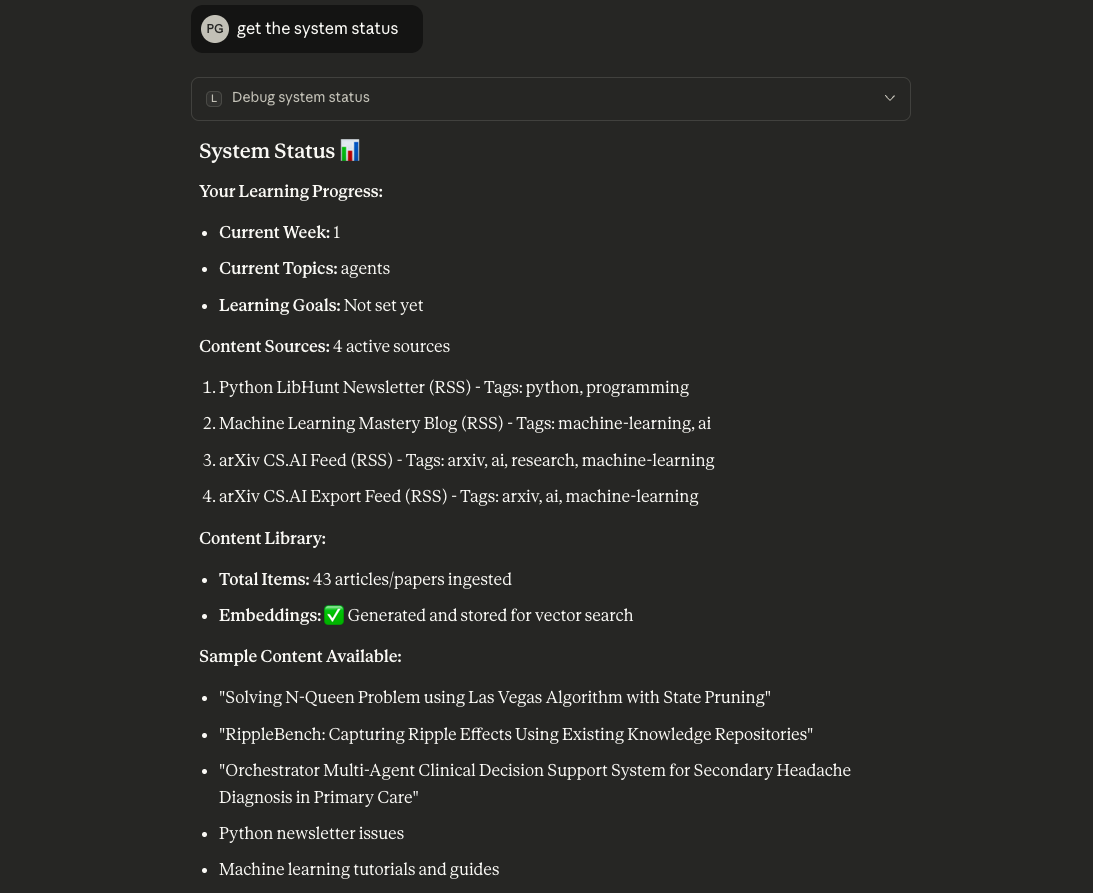The height and width of the screenshot is (893, 1093).
Task: Click the RippleBench paper title
Action: coord(515,735)
